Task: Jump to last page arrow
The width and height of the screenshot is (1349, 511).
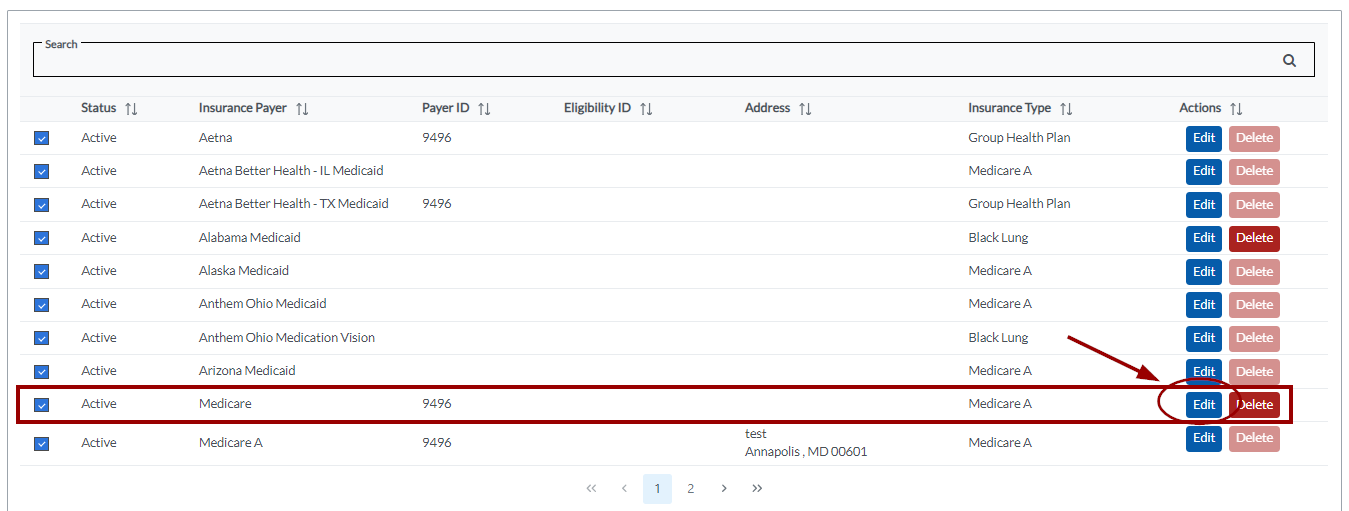Action: pyautogui.click(x=757, y=489)
